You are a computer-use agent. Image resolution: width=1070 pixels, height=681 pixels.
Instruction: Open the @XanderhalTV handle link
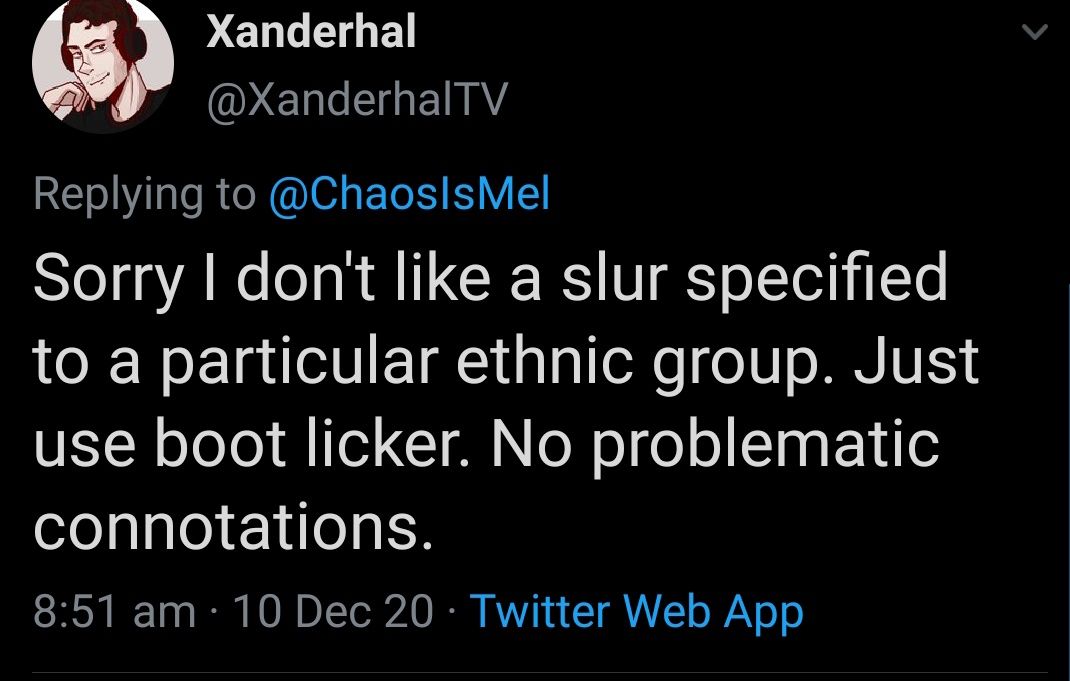click(x=356, y=100)
